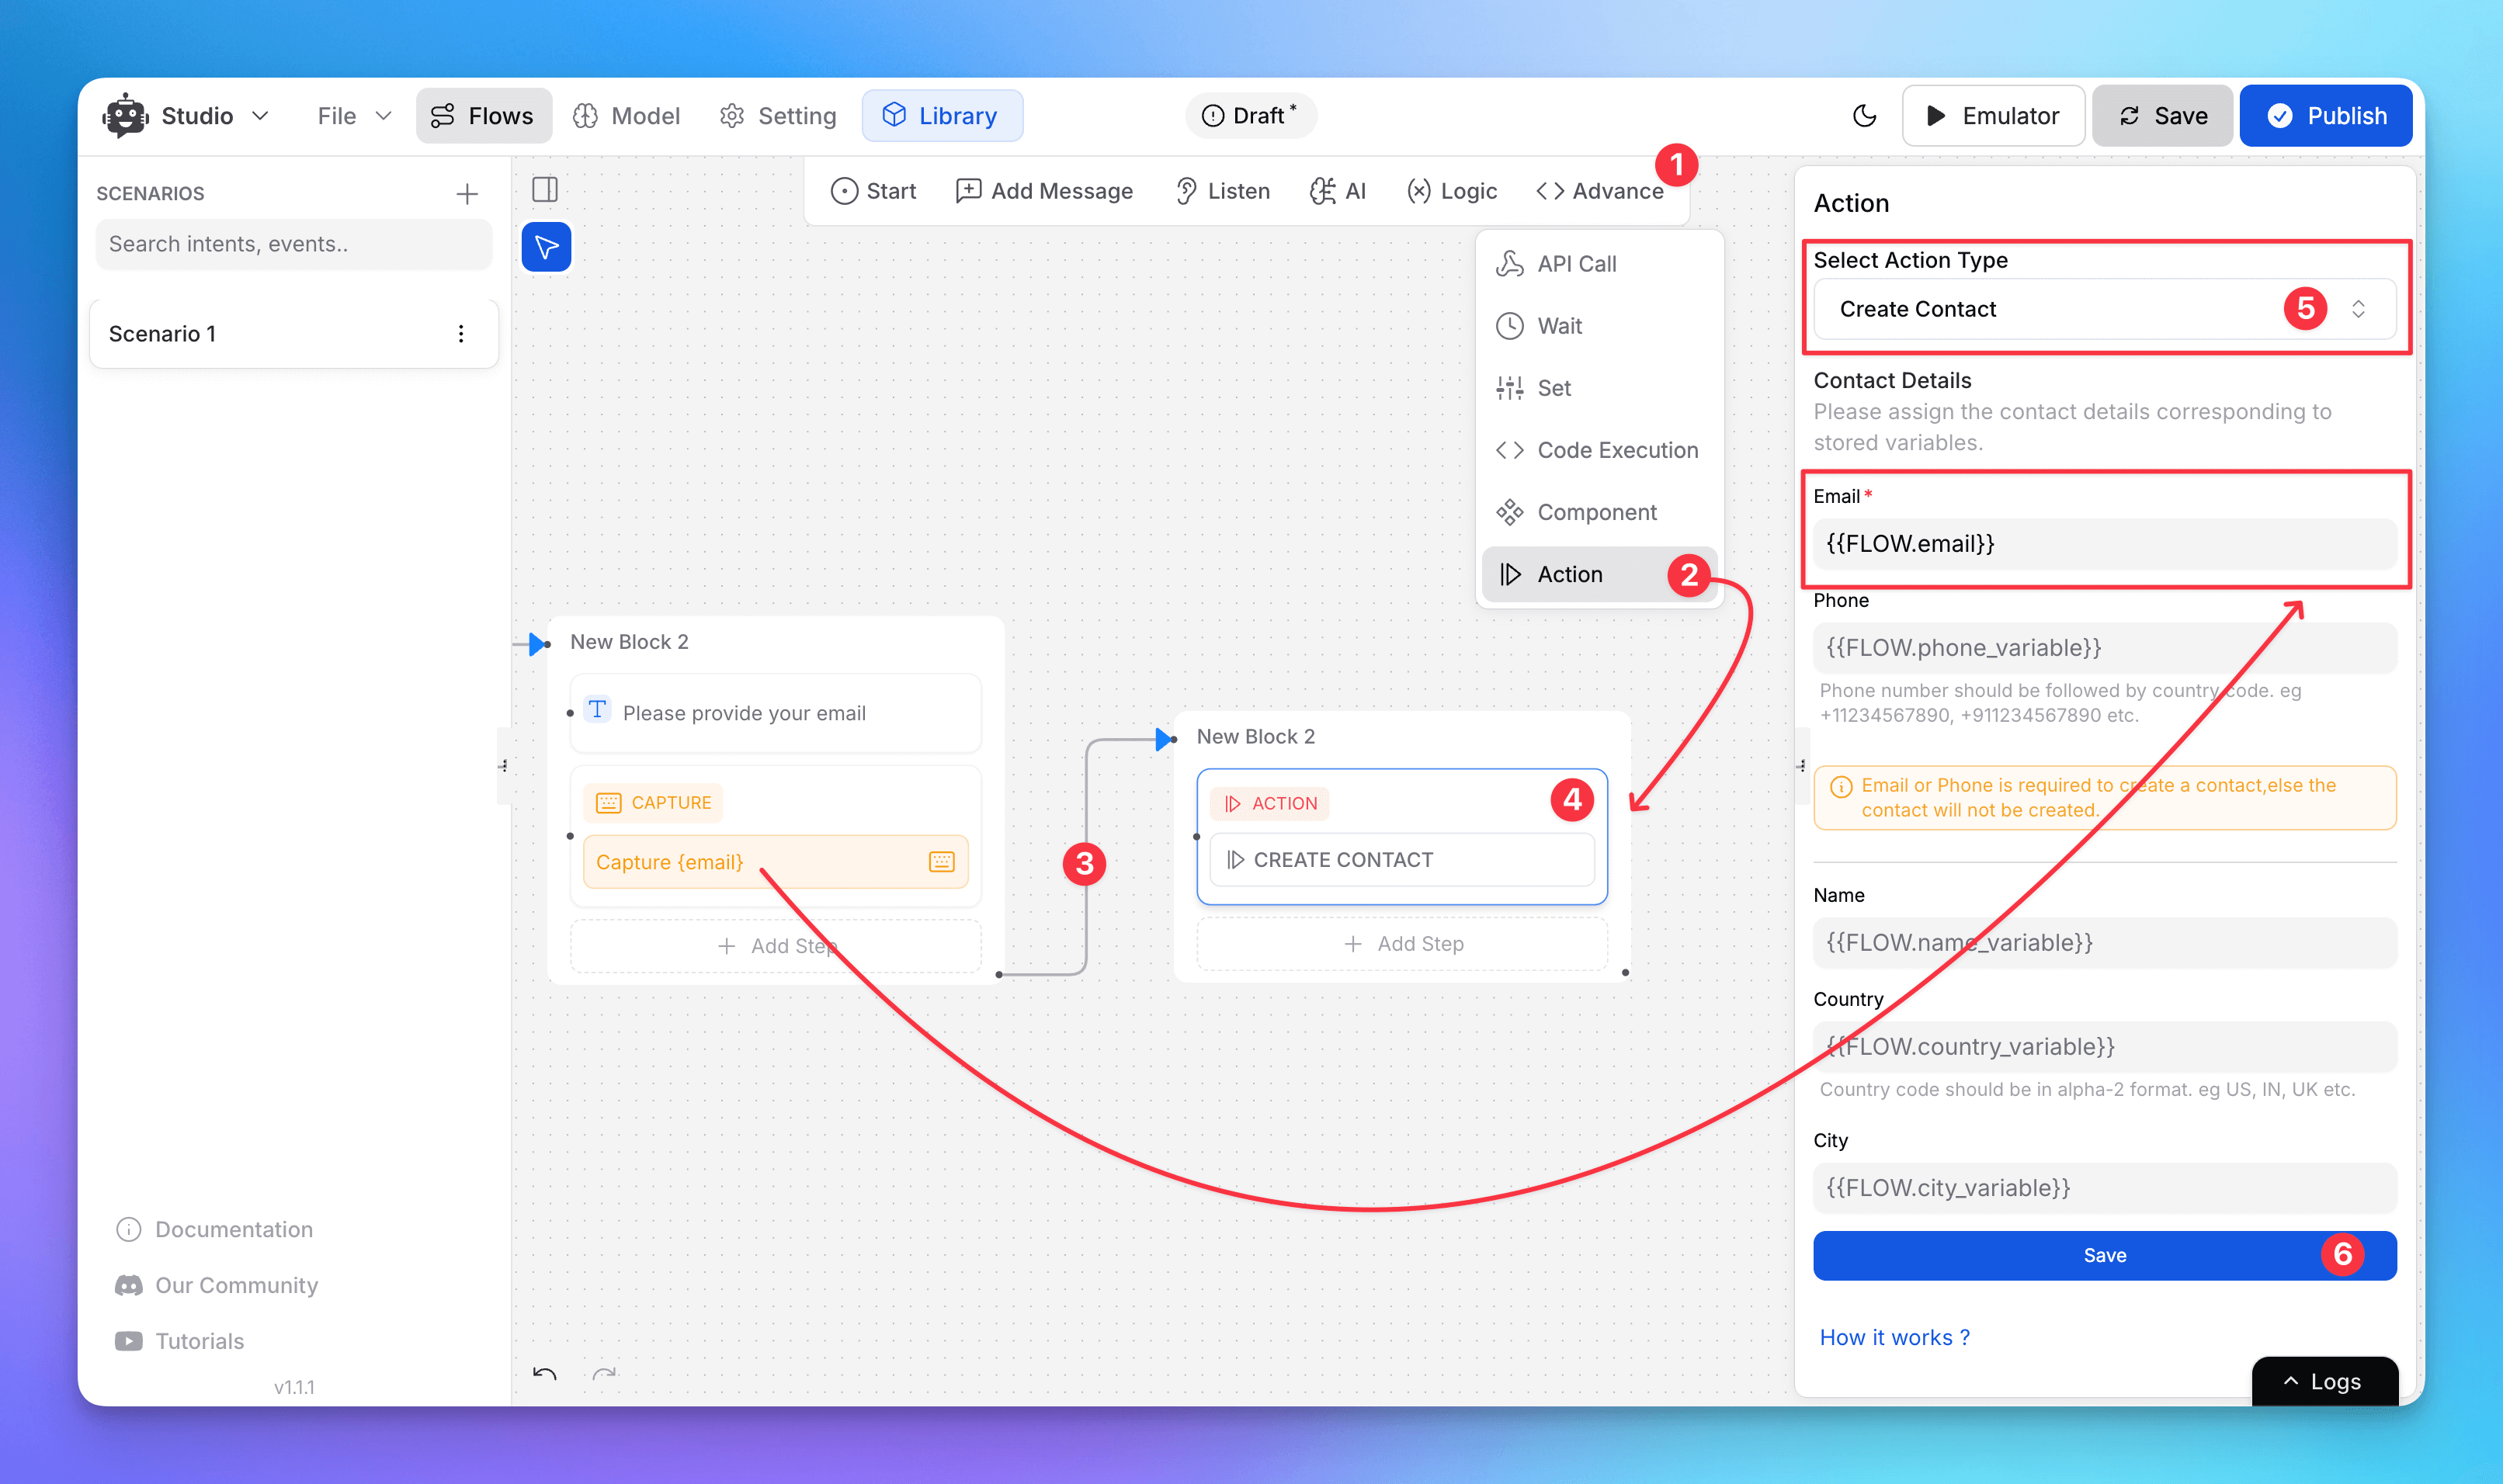Open the AI toolbar option
2503x1484 pixels.
pyautogui.click(x=1338, y=191)
